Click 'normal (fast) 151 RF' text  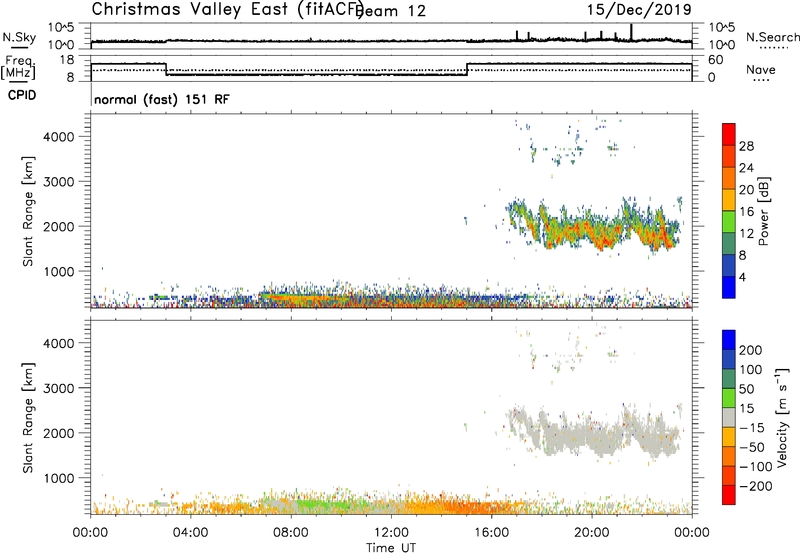162,99
